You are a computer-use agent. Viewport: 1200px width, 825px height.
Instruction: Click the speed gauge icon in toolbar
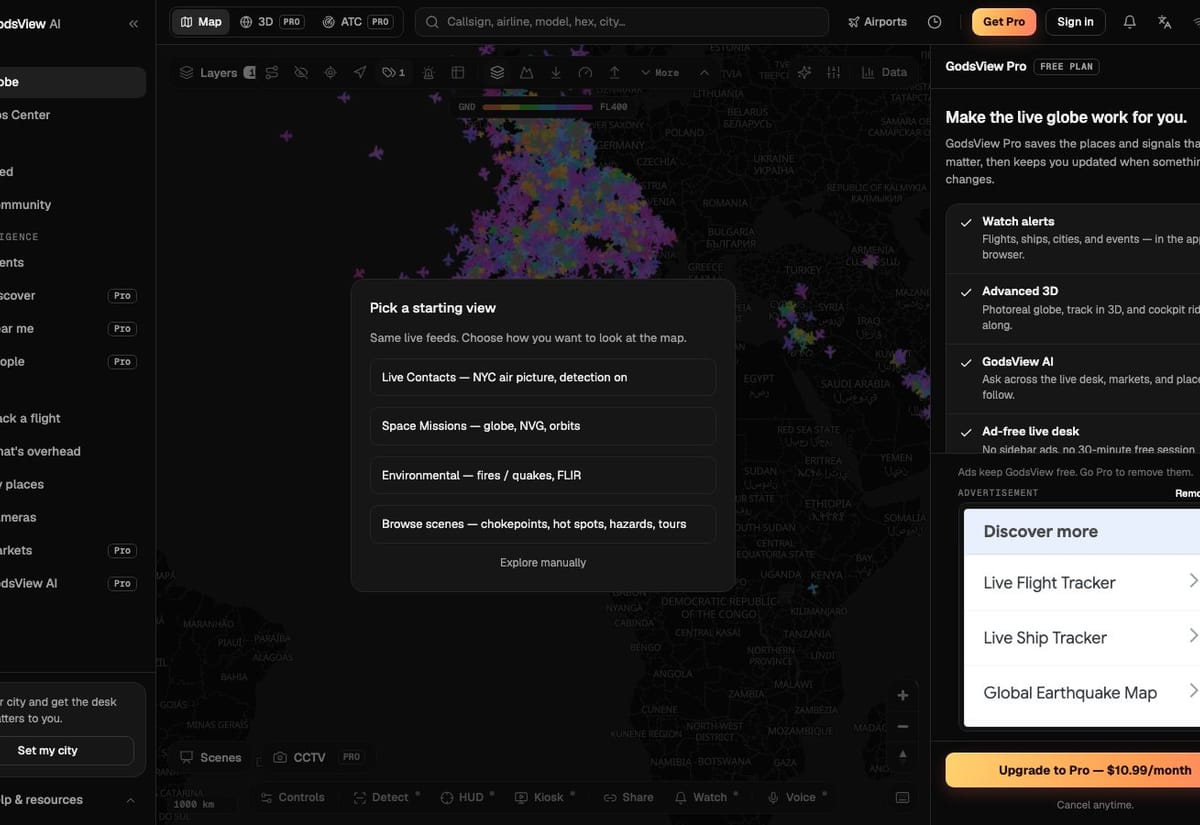pyautogui.click(x=585, y=73)
